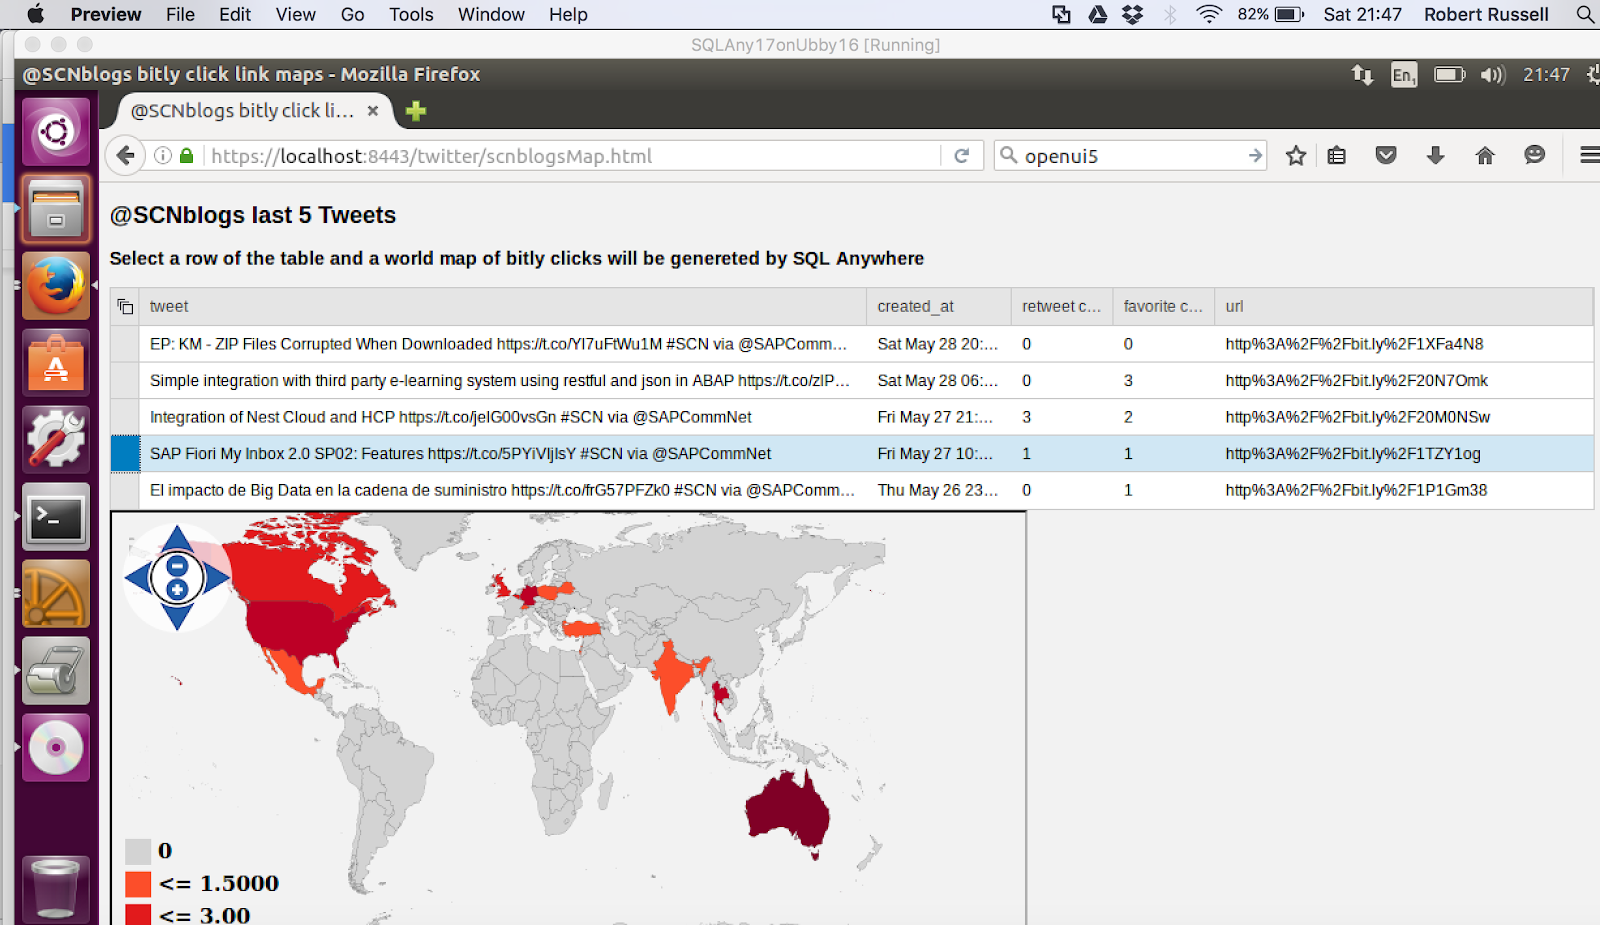Switch to @SCNblogs bitly click tab
1600x925 pixels.
point(242,111)
